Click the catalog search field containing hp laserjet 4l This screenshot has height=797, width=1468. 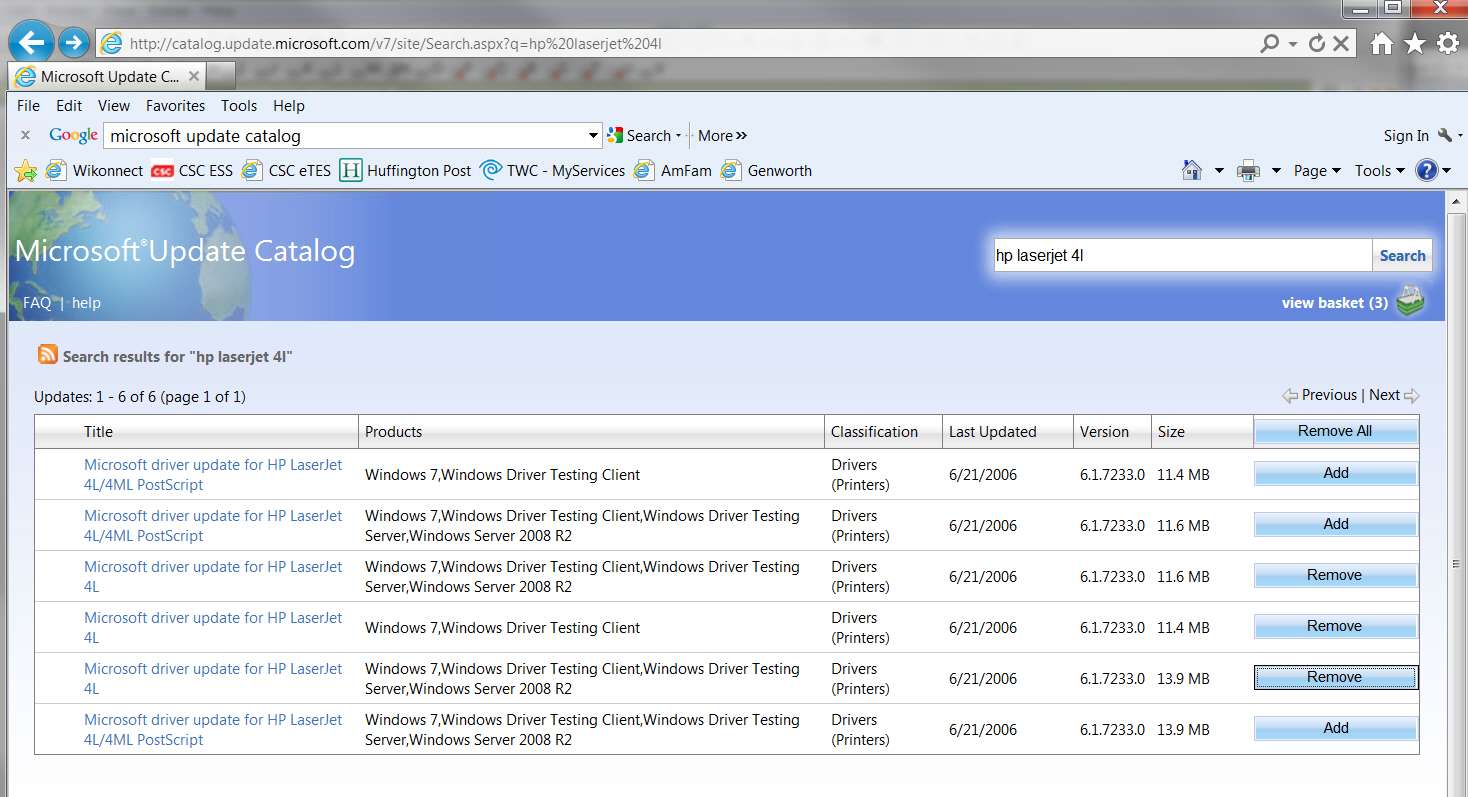(1181, 255)
